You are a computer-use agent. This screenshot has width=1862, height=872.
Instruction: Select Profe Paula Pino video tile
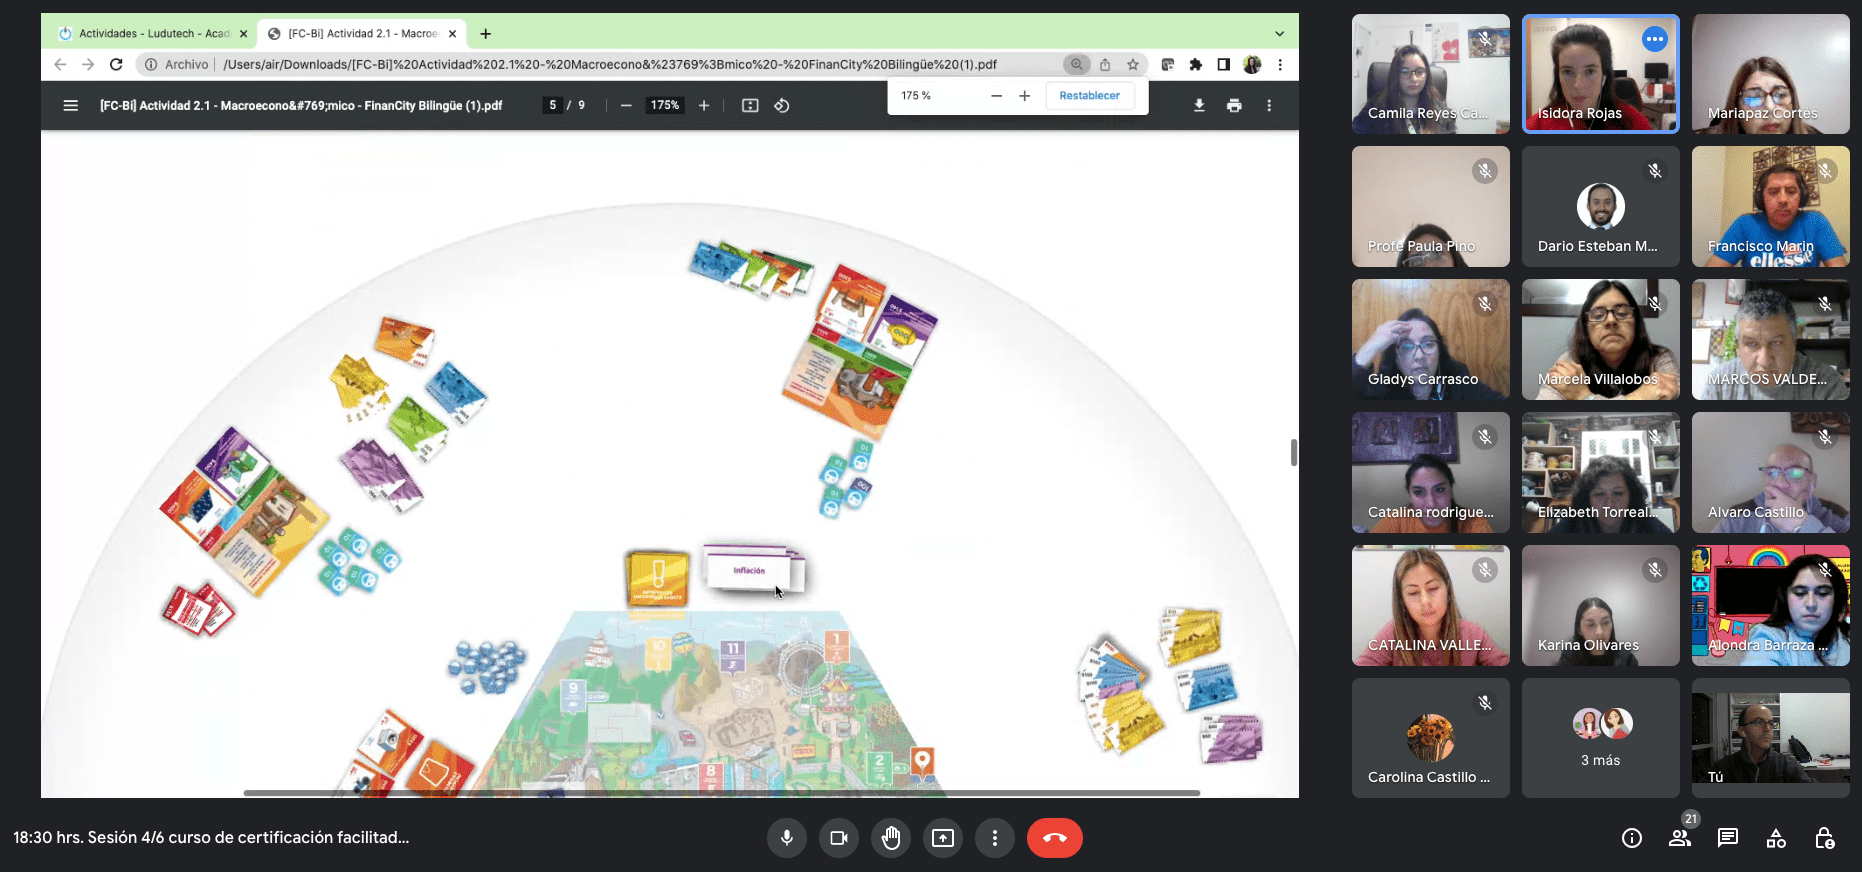tap(1431, 206)
